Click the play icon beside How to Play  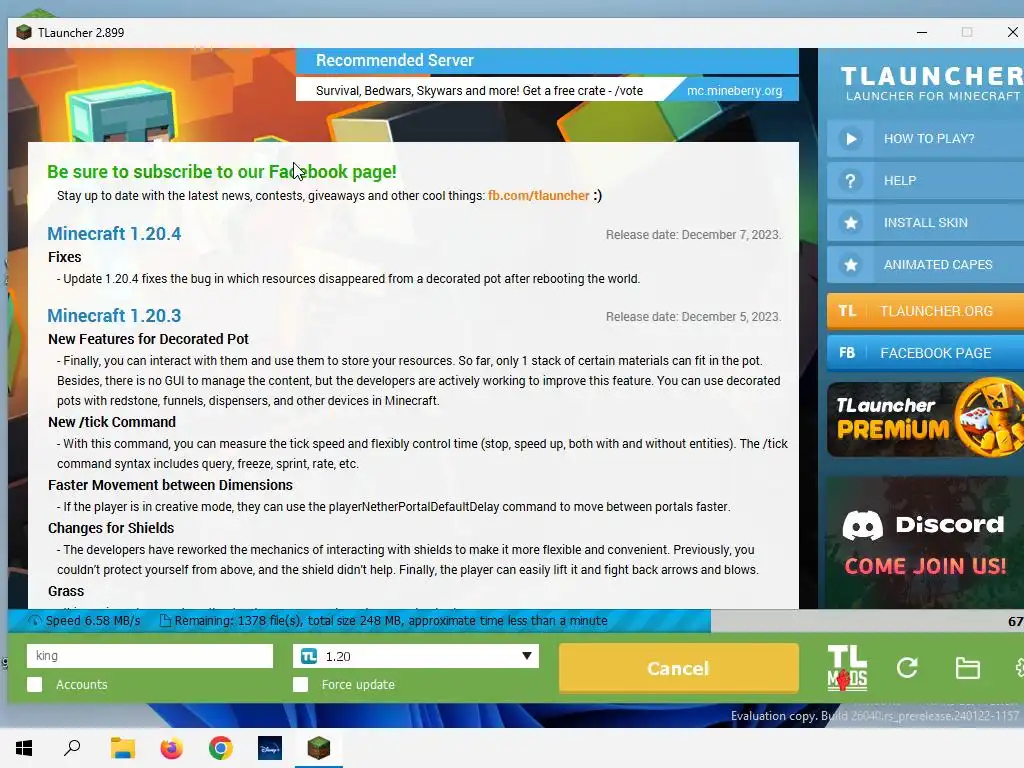[x=850, y=138]
